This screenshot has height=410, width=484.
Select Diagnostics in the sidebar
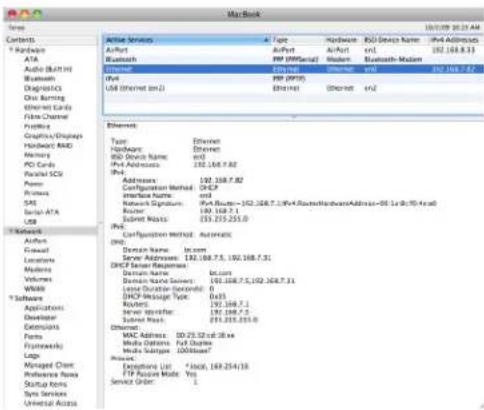tap(43, 88)
